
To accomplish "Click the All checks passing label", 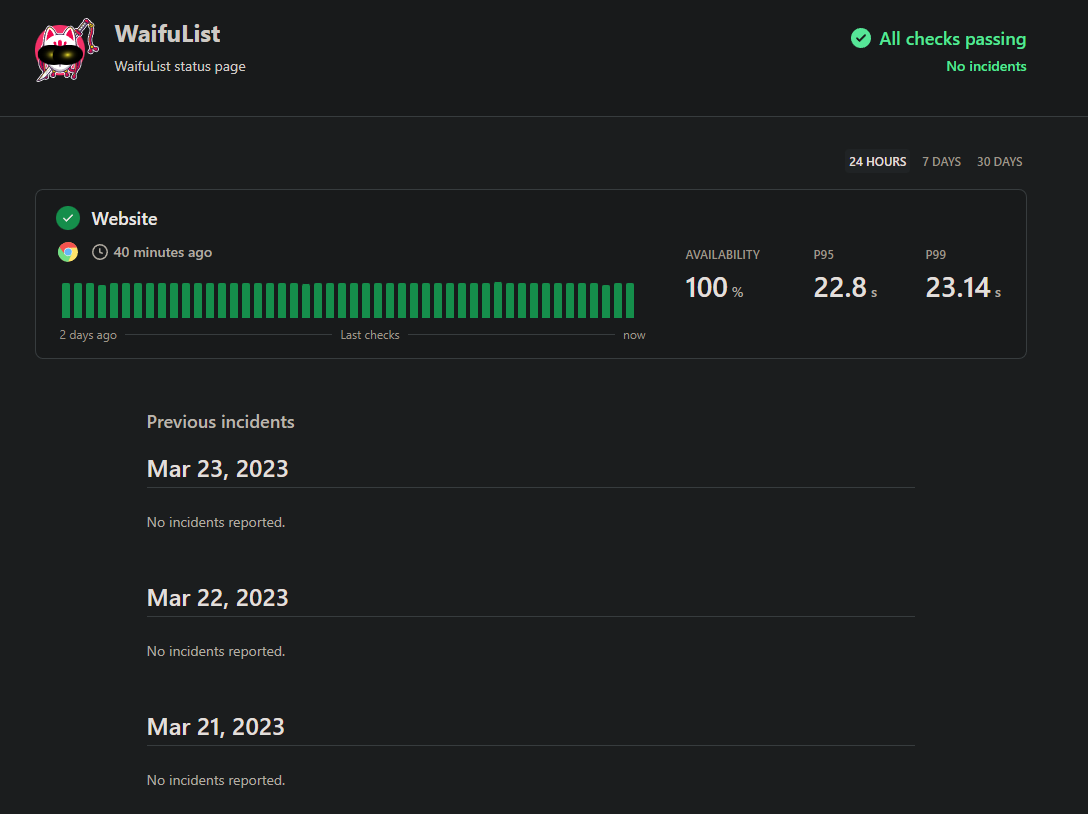I will coord(952,39).
